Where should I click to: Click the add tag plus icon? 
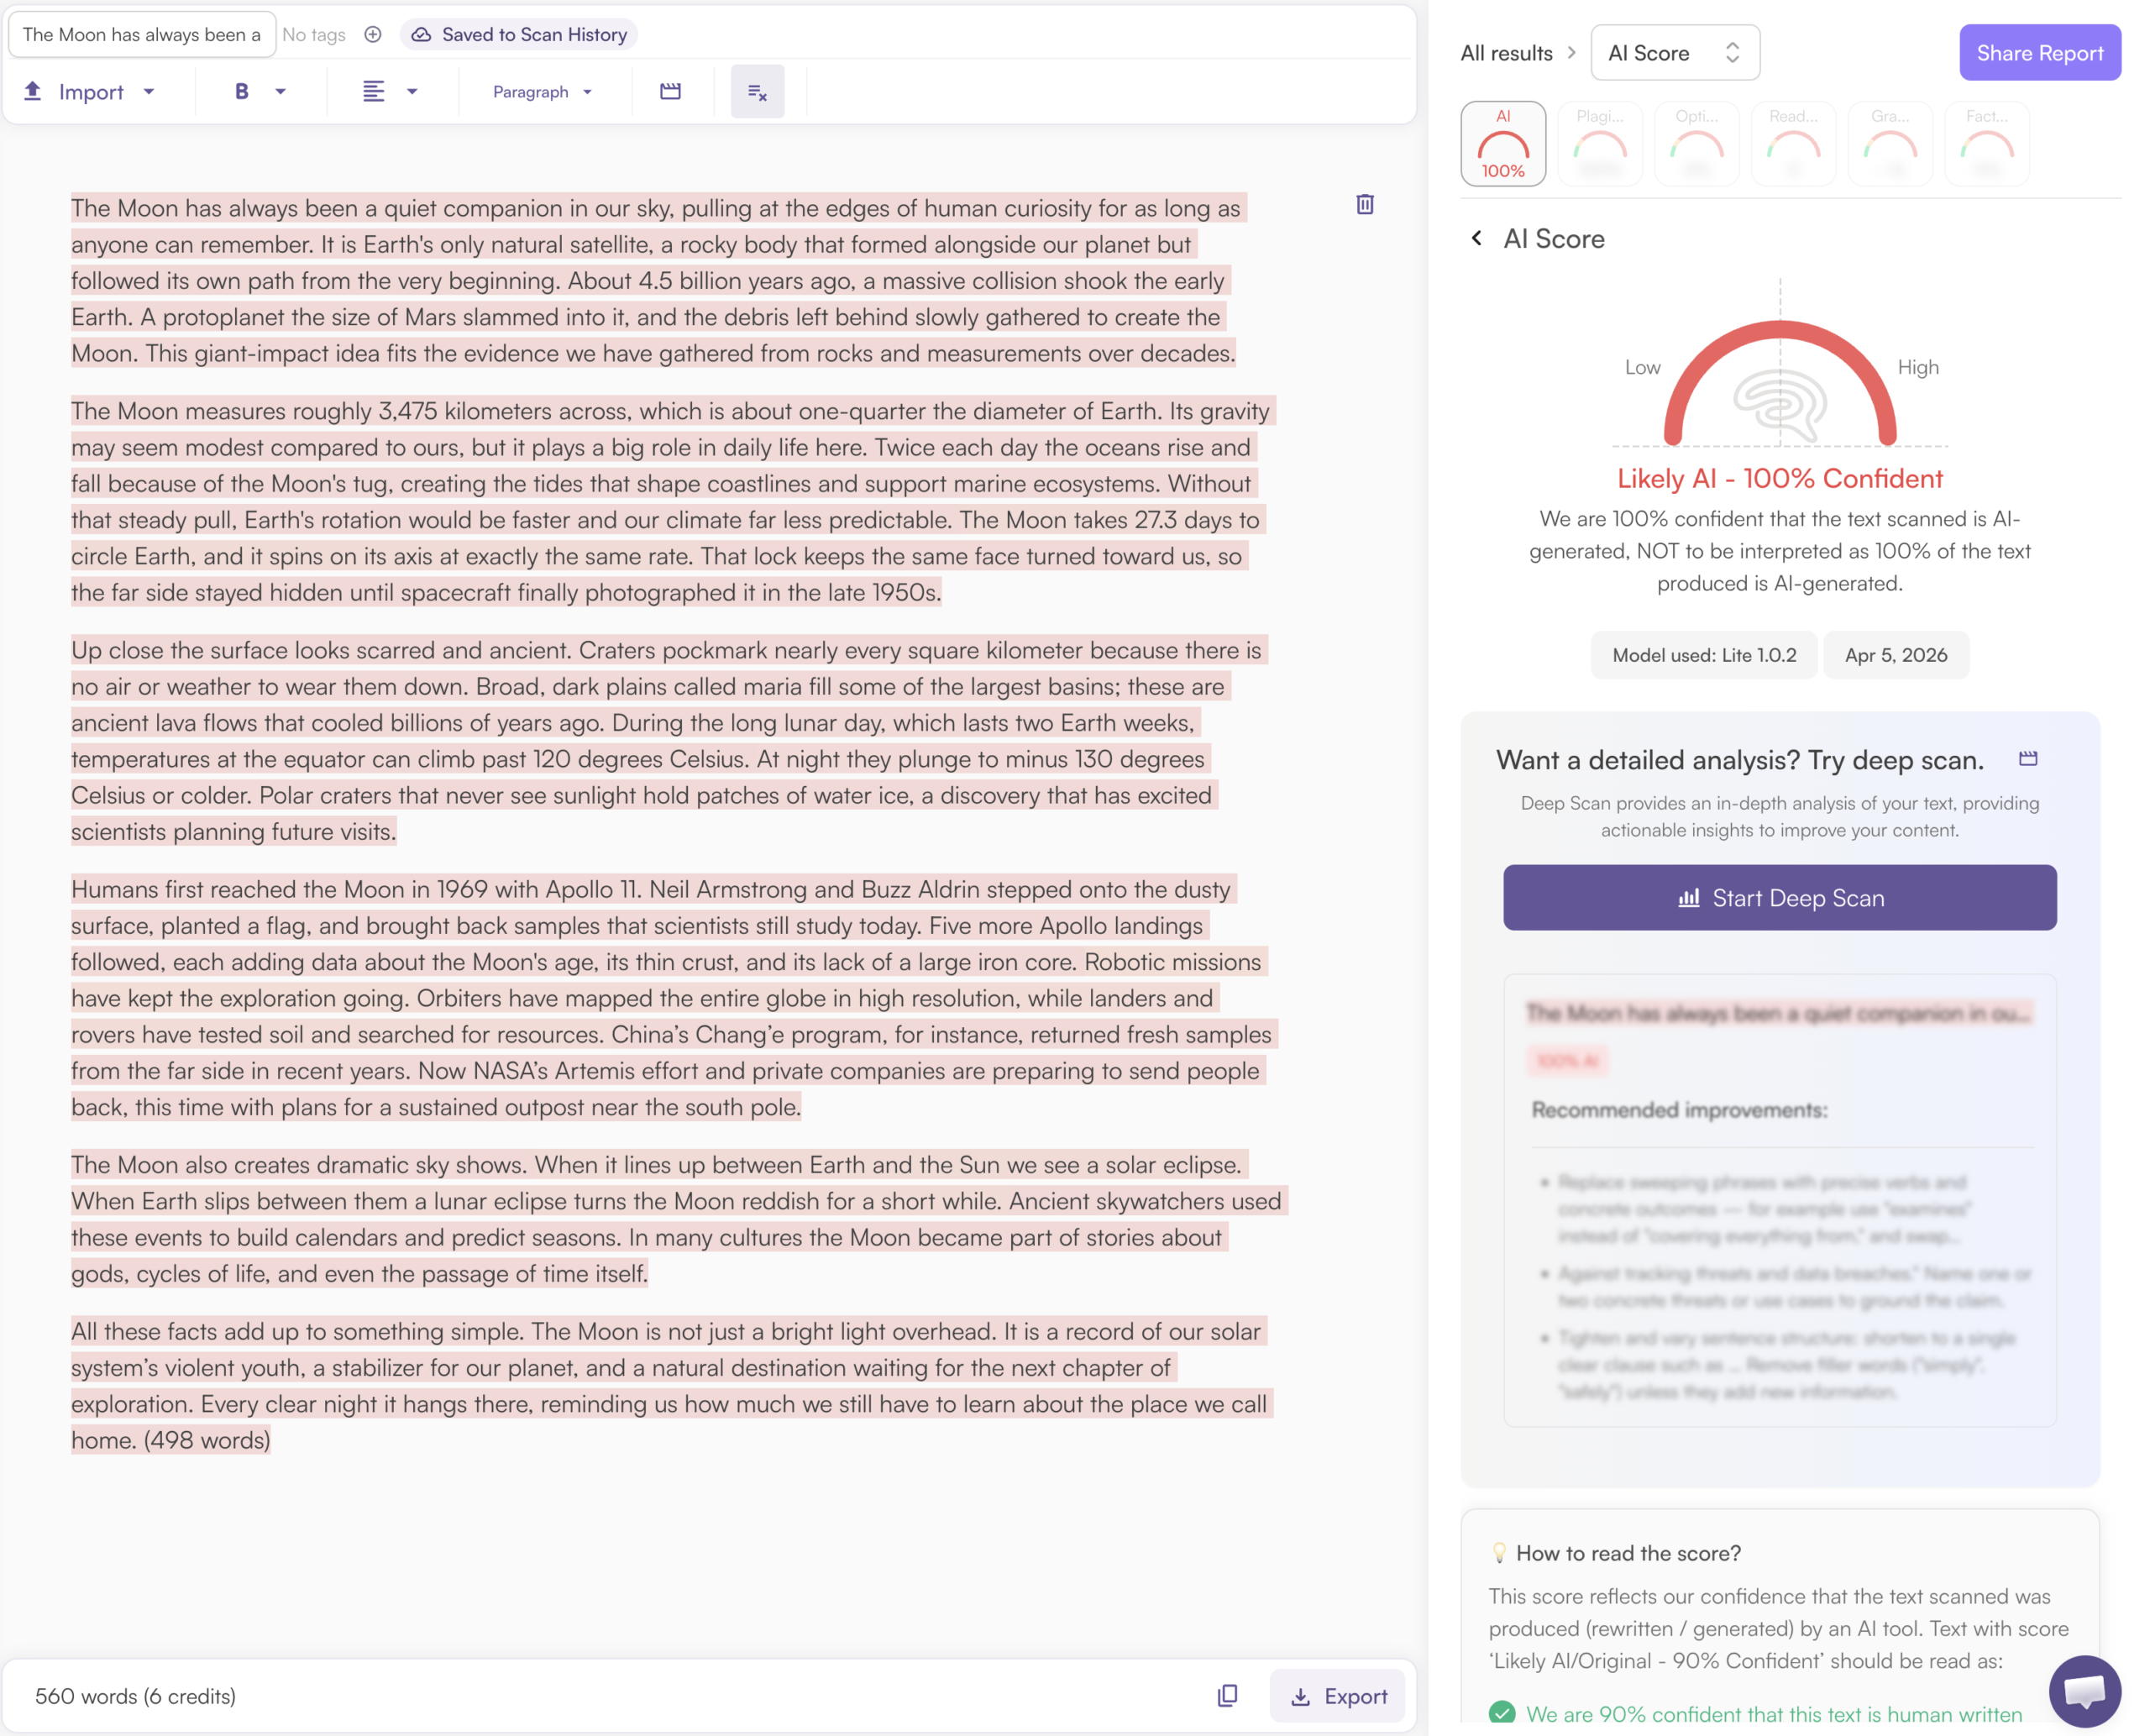(373, 34)
